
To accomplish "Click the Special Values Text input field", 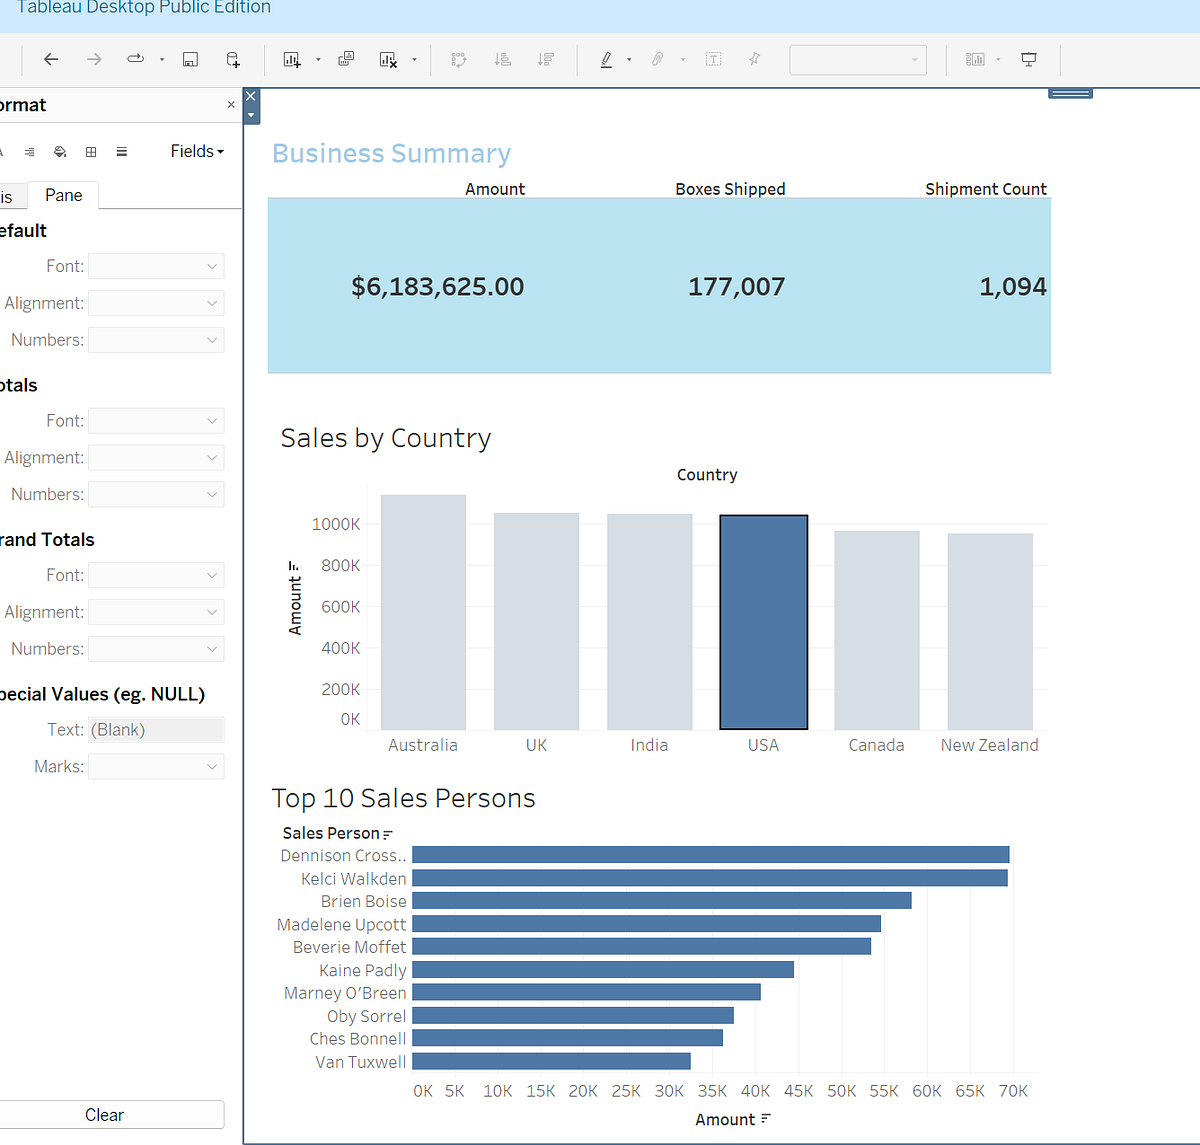I will 156,730.
